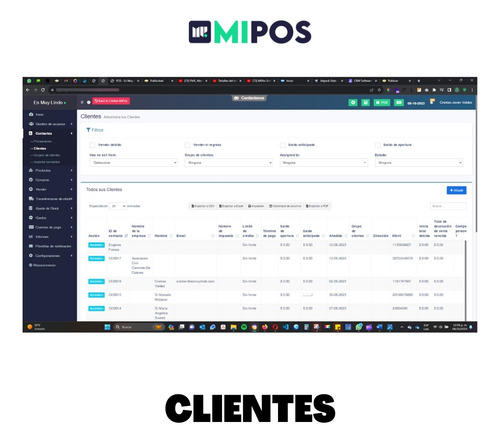Click the browser reload icon
500x443 pixels.
[x=43, y=90]
